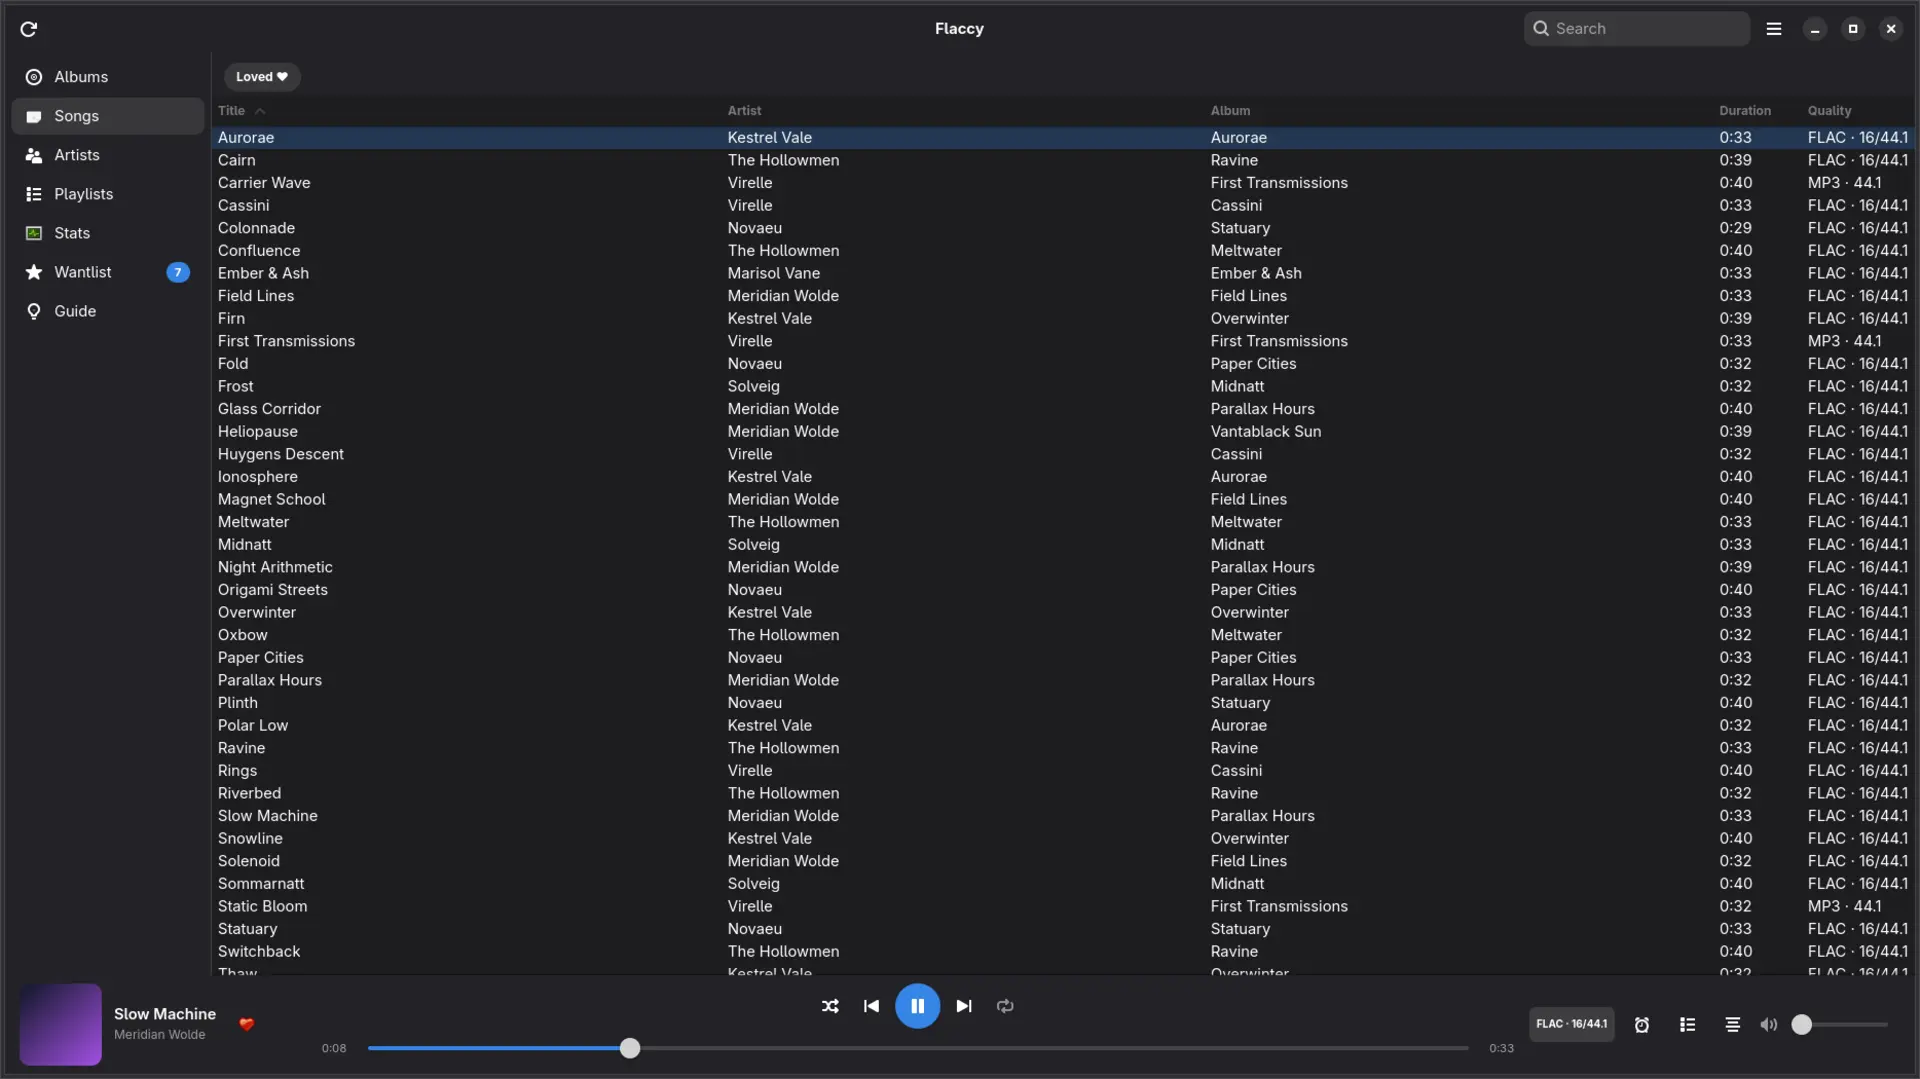1920x1079 pixels.
Task: Select the song Slow Machine in list
Action: (1063, 816)
